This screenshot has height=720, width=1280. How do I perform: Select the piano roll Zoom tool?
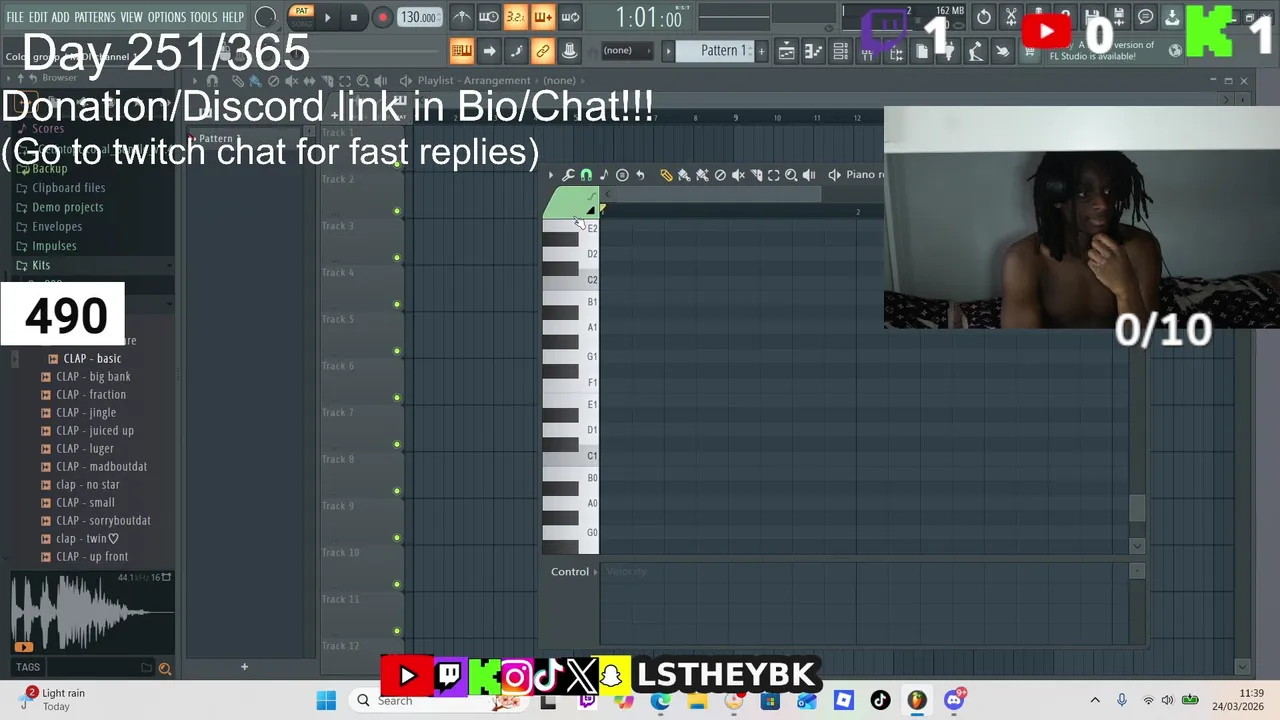click(791, 175)
